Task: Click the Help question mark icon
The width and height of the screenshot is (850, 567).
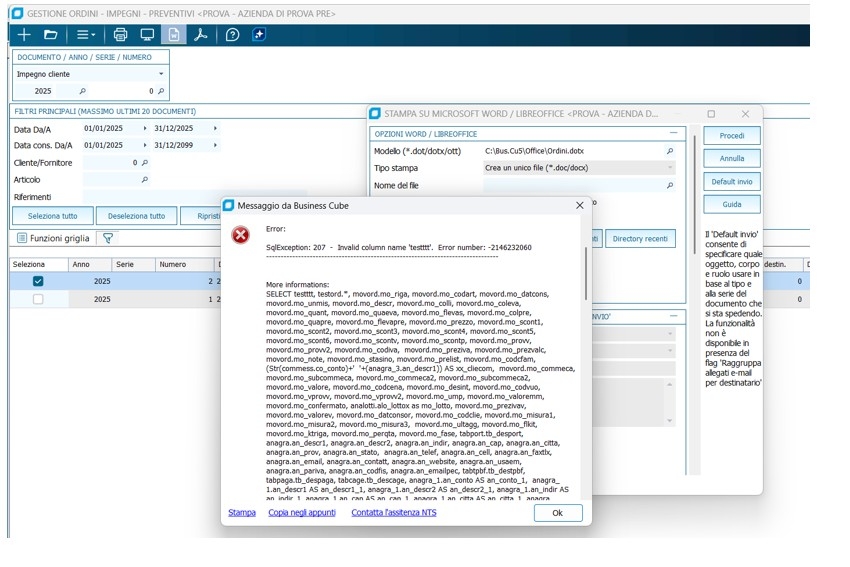Action: pos(233,35)
